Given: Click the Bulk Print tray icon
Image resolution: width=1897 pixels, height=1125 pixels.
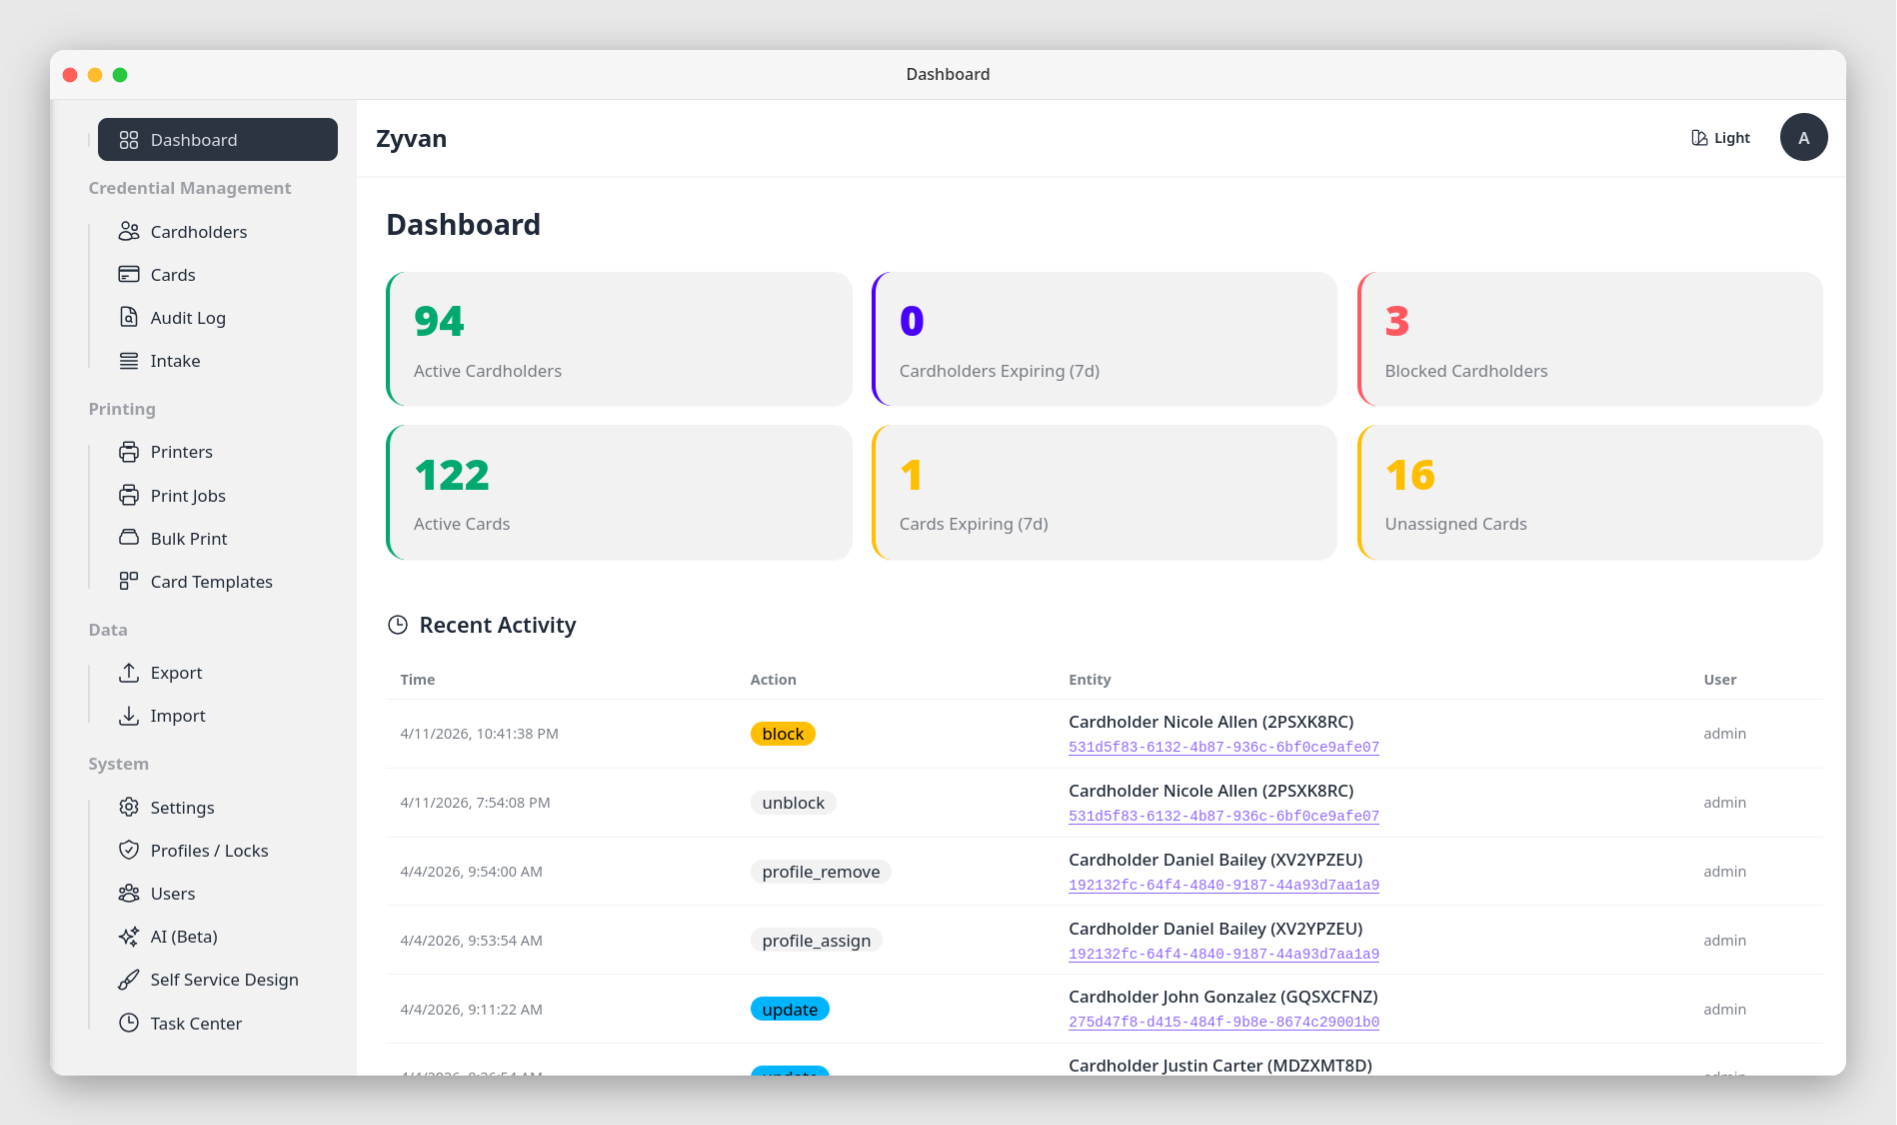Looking at the screenshot, I should [x=129, y=538].
